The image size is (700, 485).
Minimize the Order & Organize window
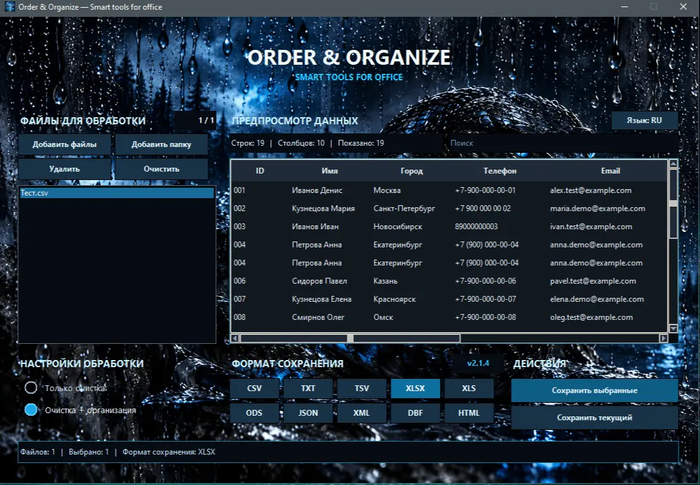tap(625, 7)
